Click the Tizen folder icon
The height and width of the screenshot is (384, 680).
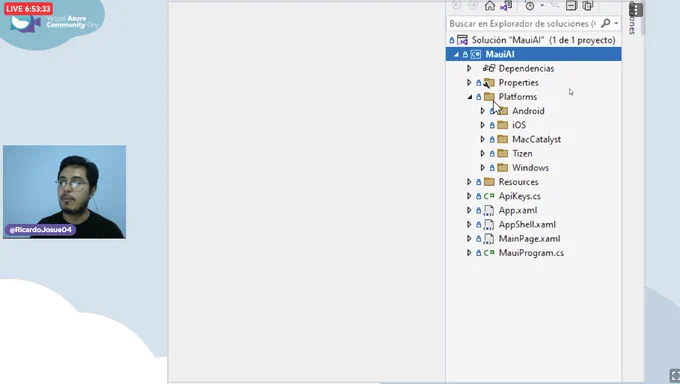click(503, 153)
